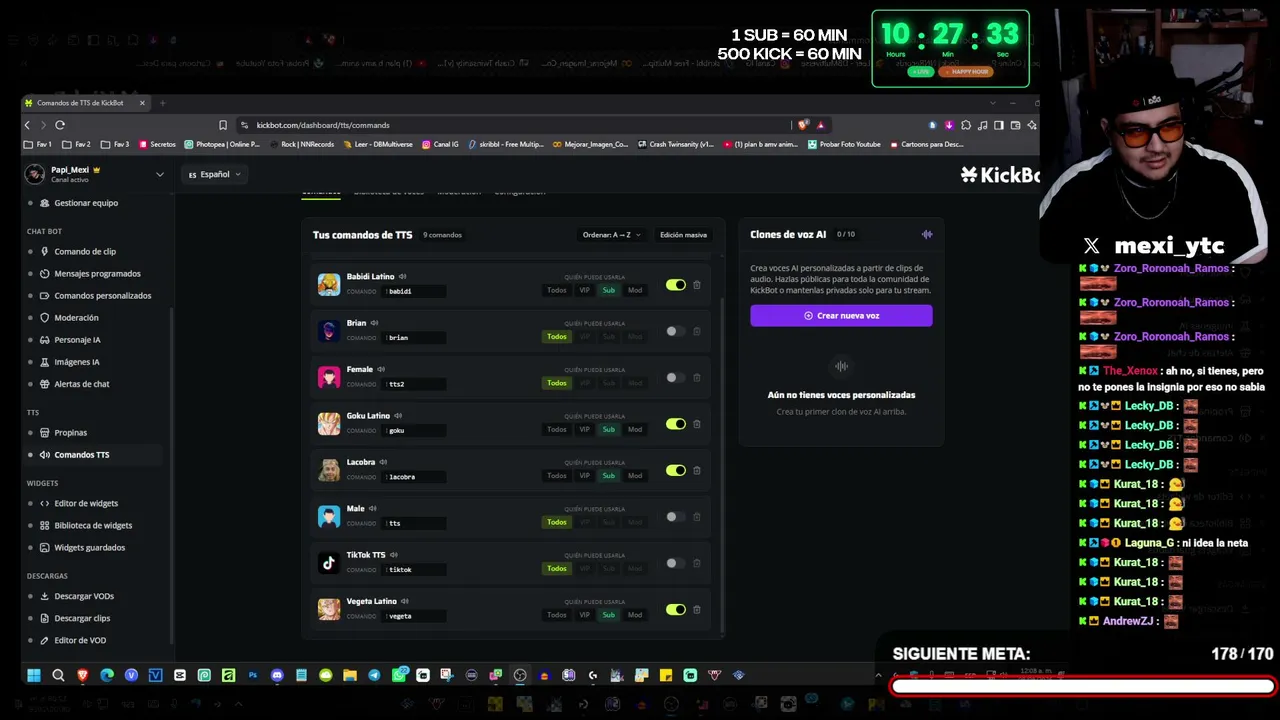Open Personaje IA section
The width and height of the screenshot is (1280, 720).
pos(77,339)
